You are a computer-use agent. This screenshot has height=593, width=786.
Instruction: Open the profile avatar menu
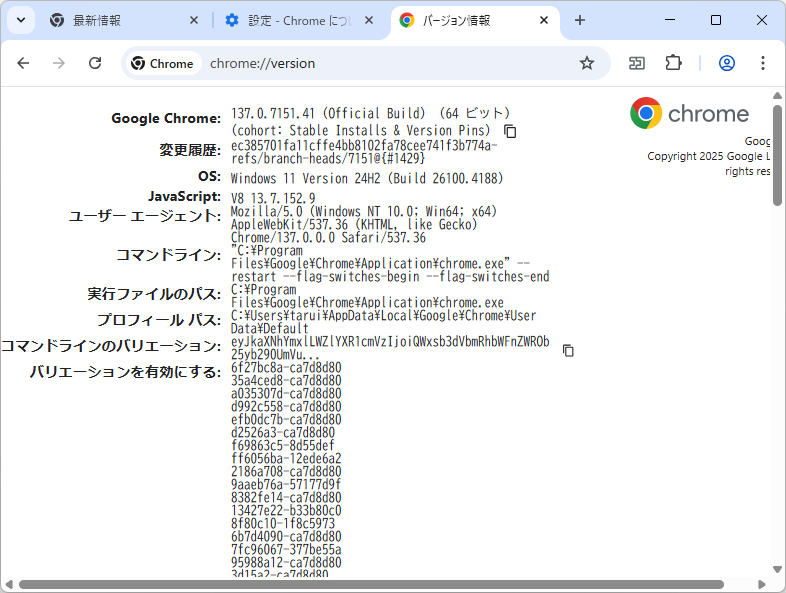(727, 63)
